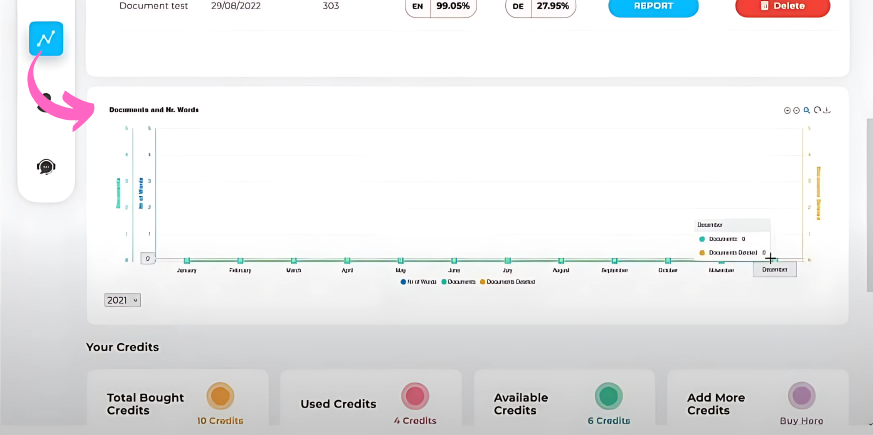Click the July data point marker
The width and height of the screenshot is (873, 435).
(x=507, y=261)
